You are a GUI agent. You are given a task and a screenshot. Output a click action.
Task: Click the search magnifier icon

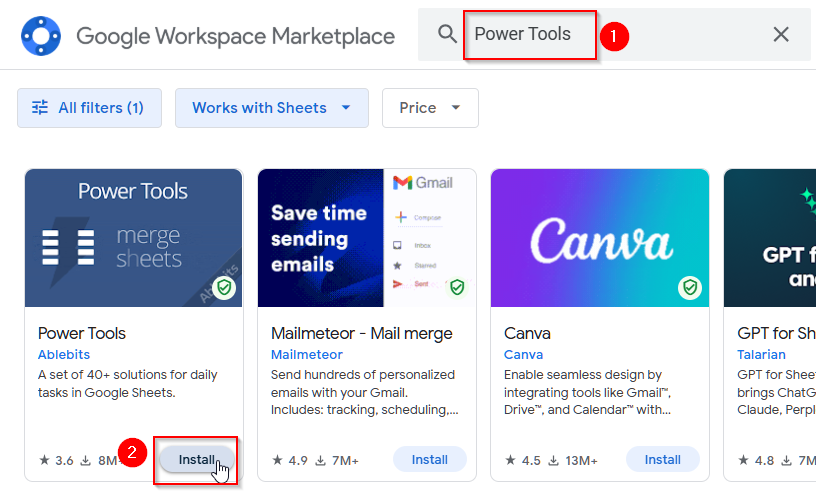click(447, 34)
